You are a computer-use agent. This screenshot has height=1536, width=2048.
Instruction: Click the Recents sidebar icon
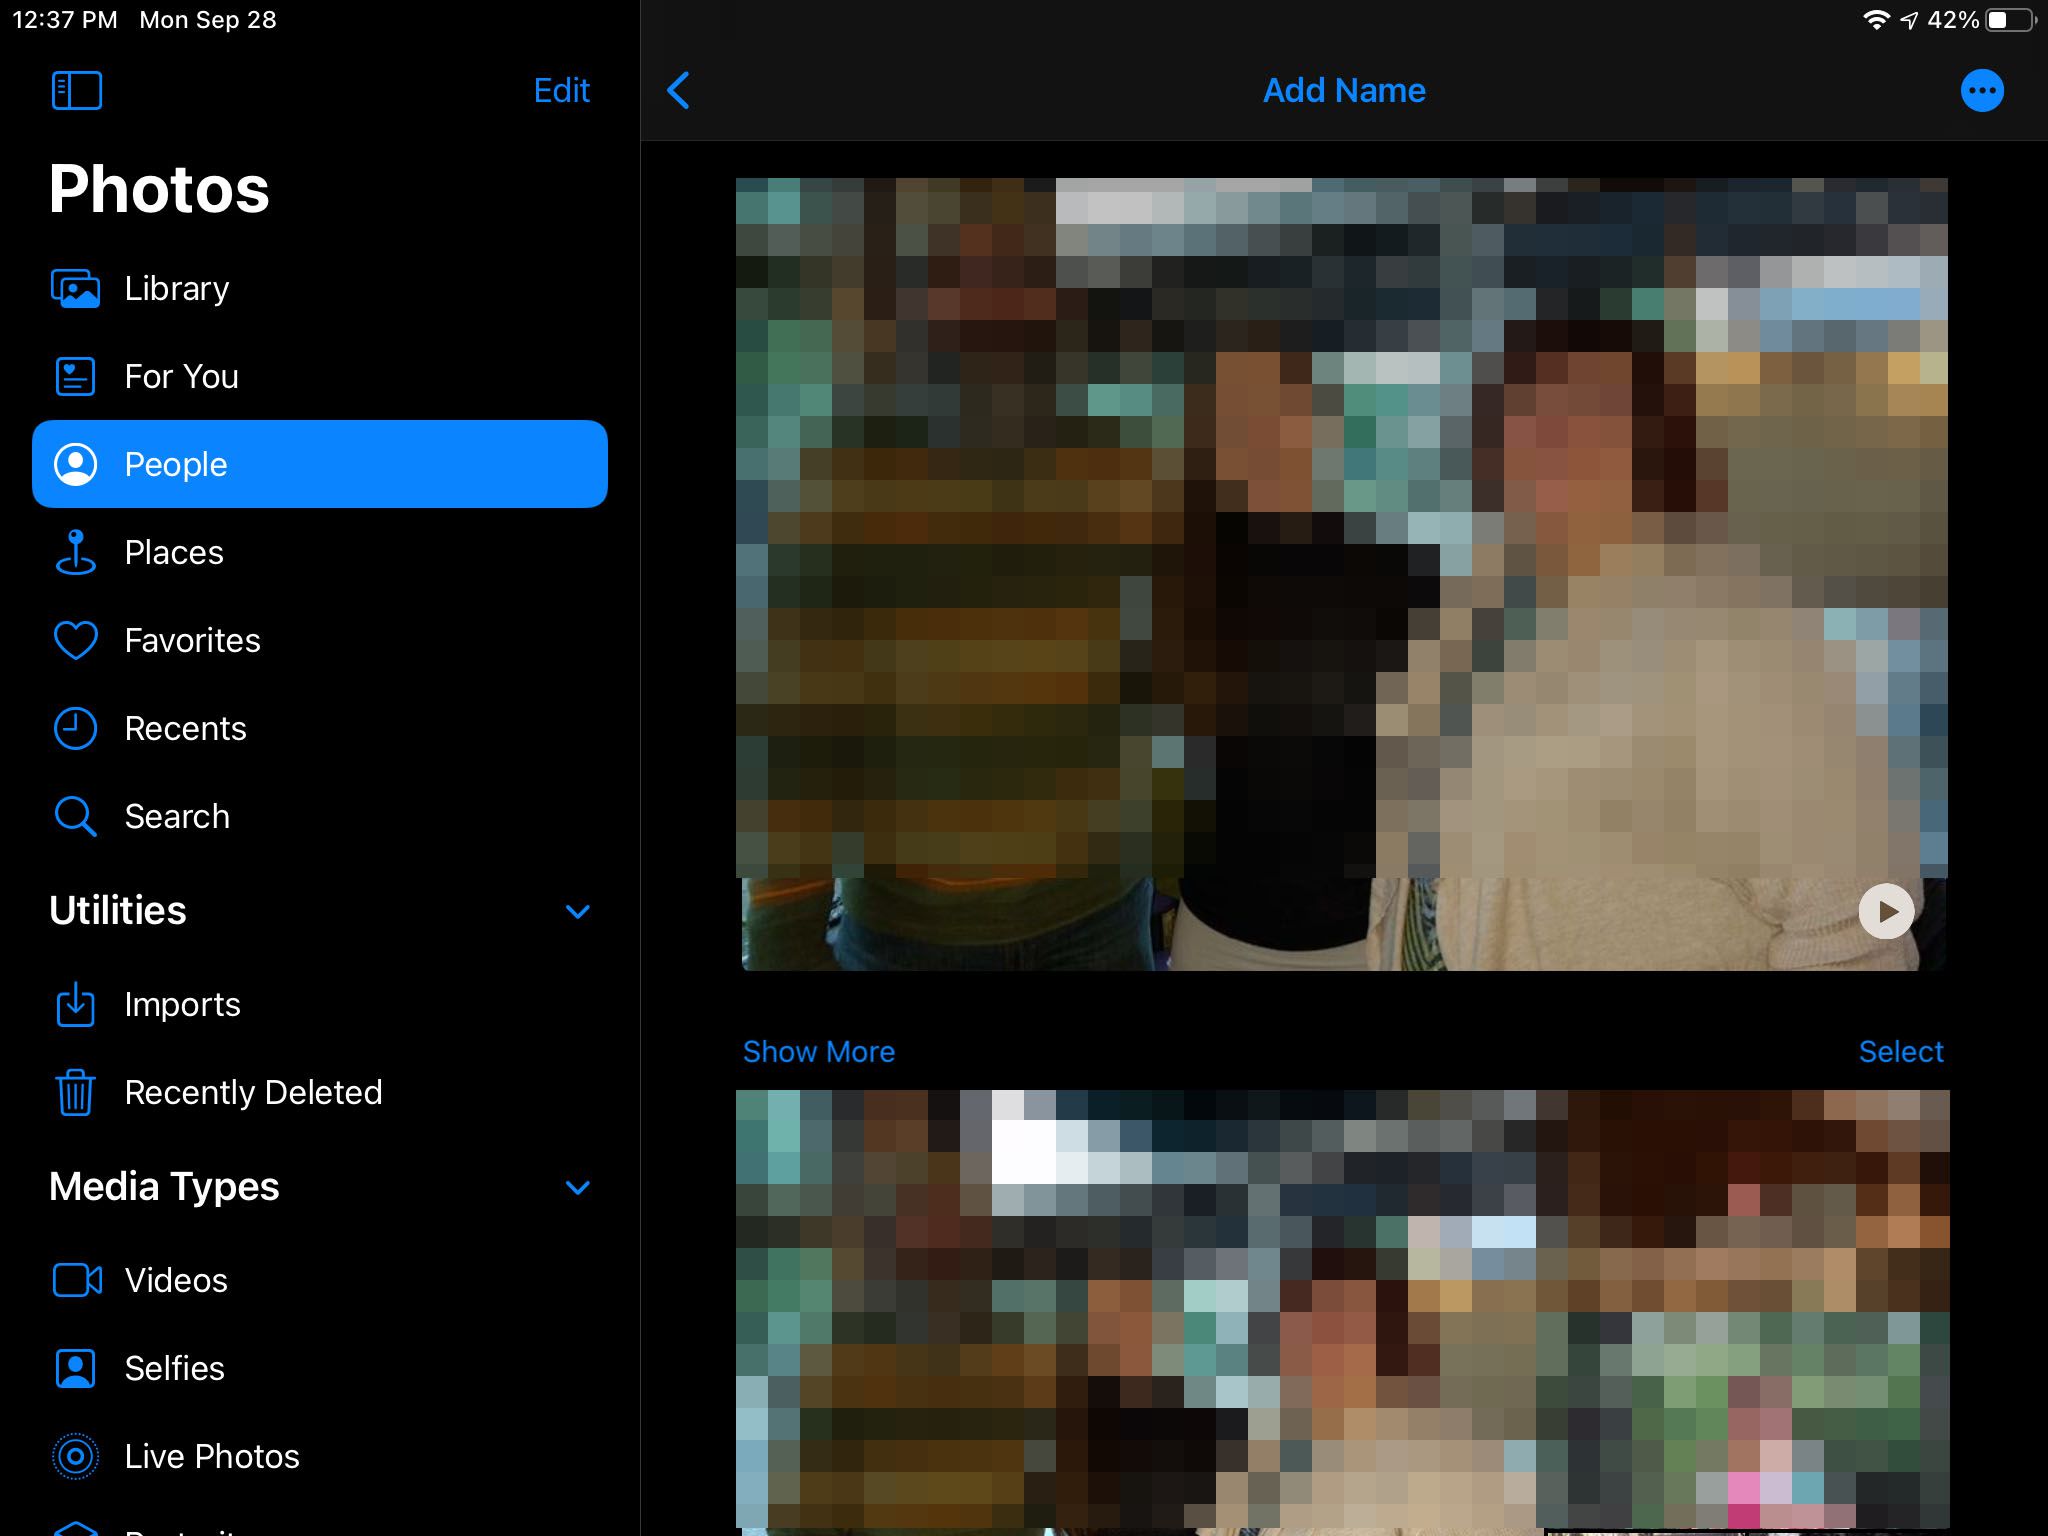click(x=76, y=728)
